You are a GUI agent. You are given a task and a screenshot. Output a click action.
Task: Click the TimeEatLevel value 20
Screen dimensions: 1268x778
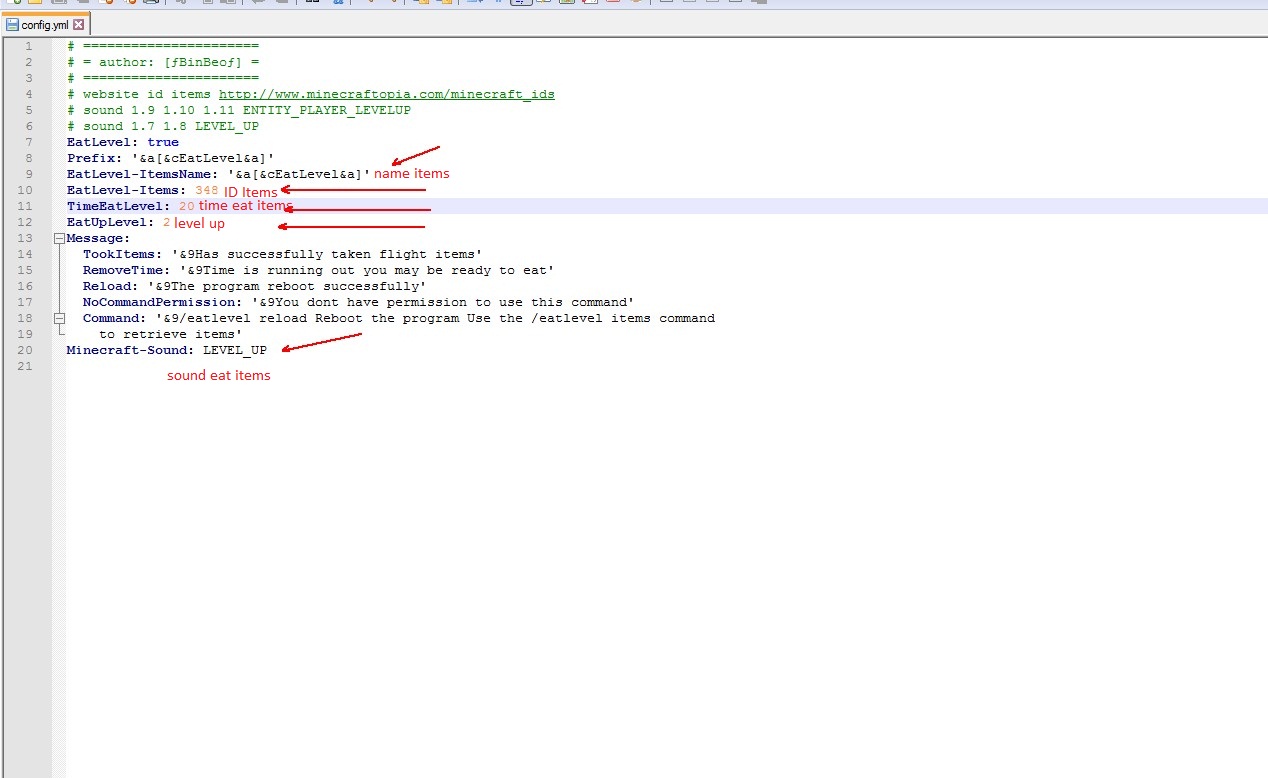(187, 206)
